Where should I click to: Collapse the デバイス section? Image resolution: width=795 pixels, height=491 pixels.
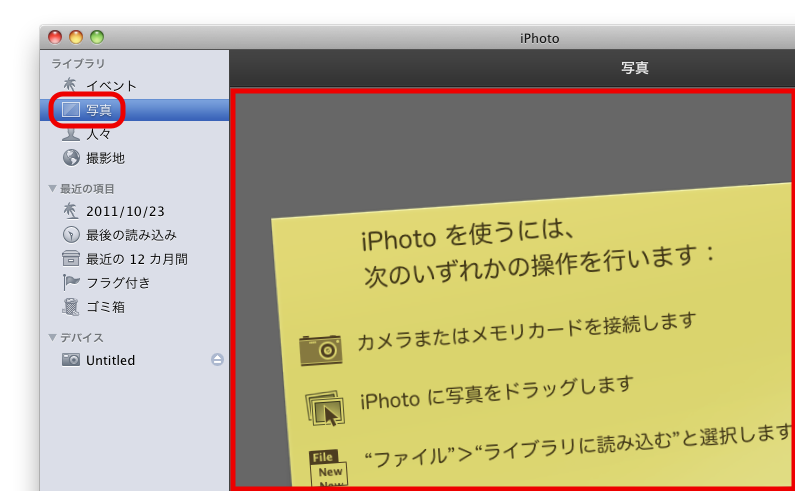click(53, 338)
